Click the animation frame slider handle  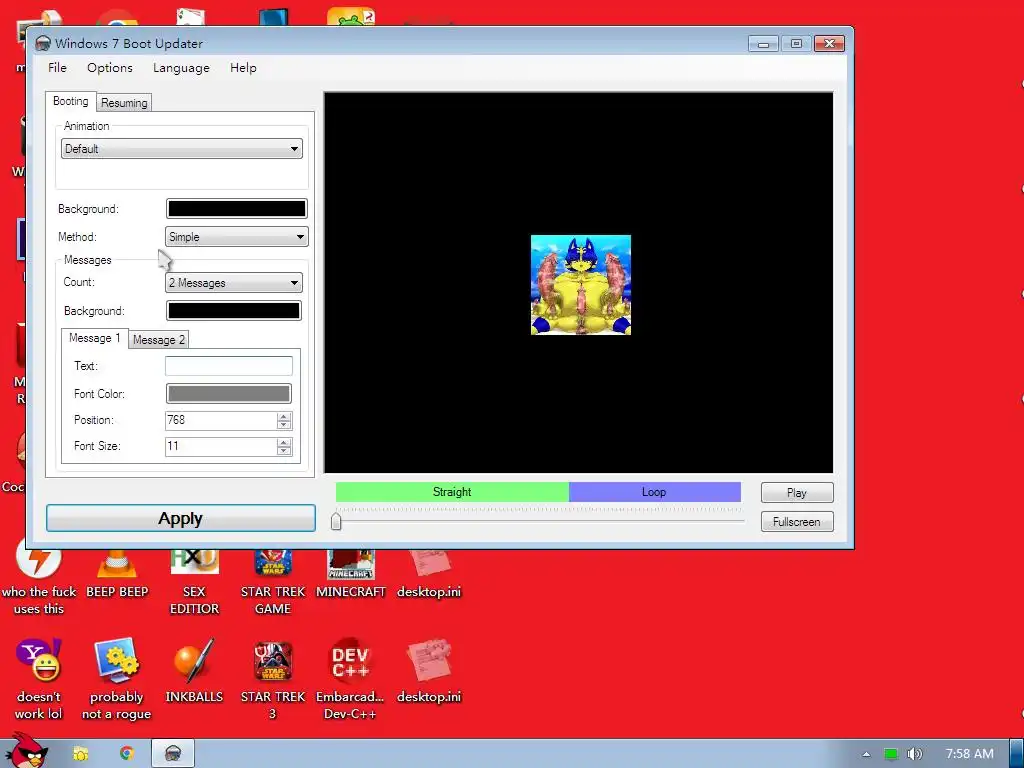click(336, 521)
